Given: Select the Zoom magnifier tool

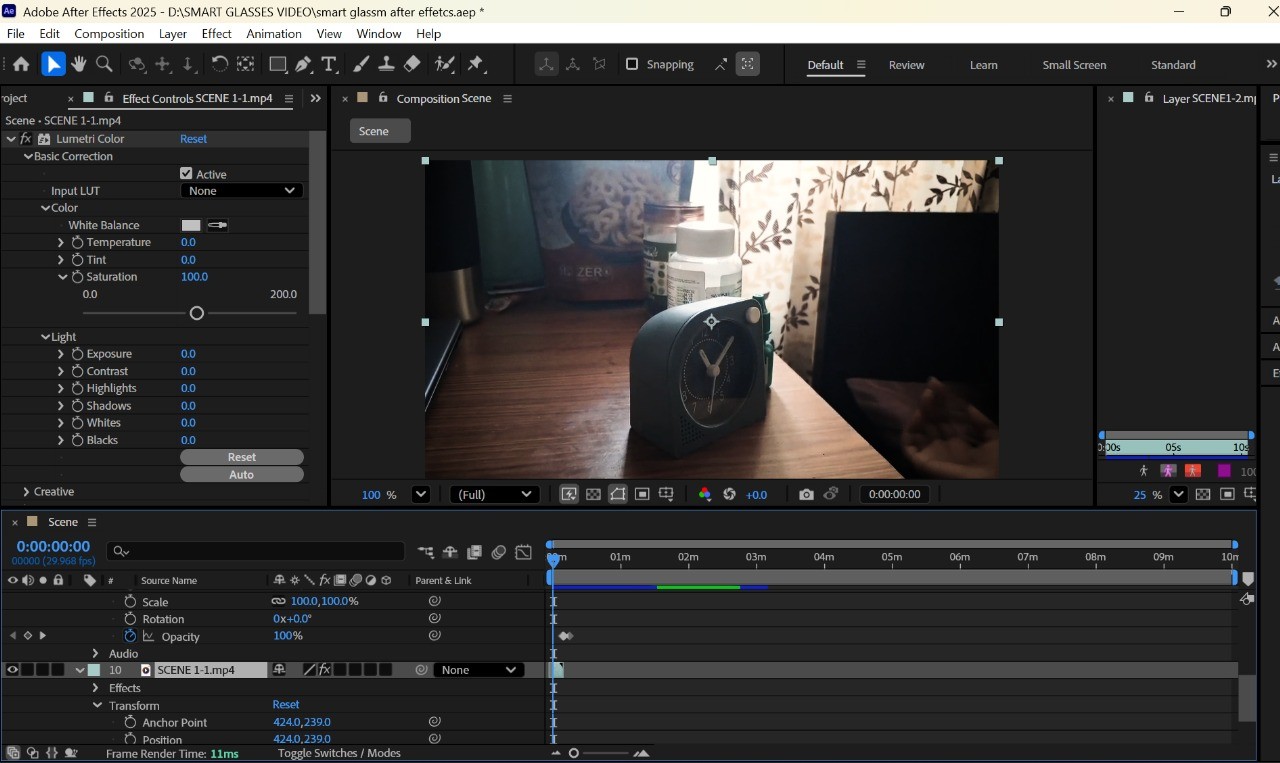Looking at the screenshot, I should (x=104, y=64).
